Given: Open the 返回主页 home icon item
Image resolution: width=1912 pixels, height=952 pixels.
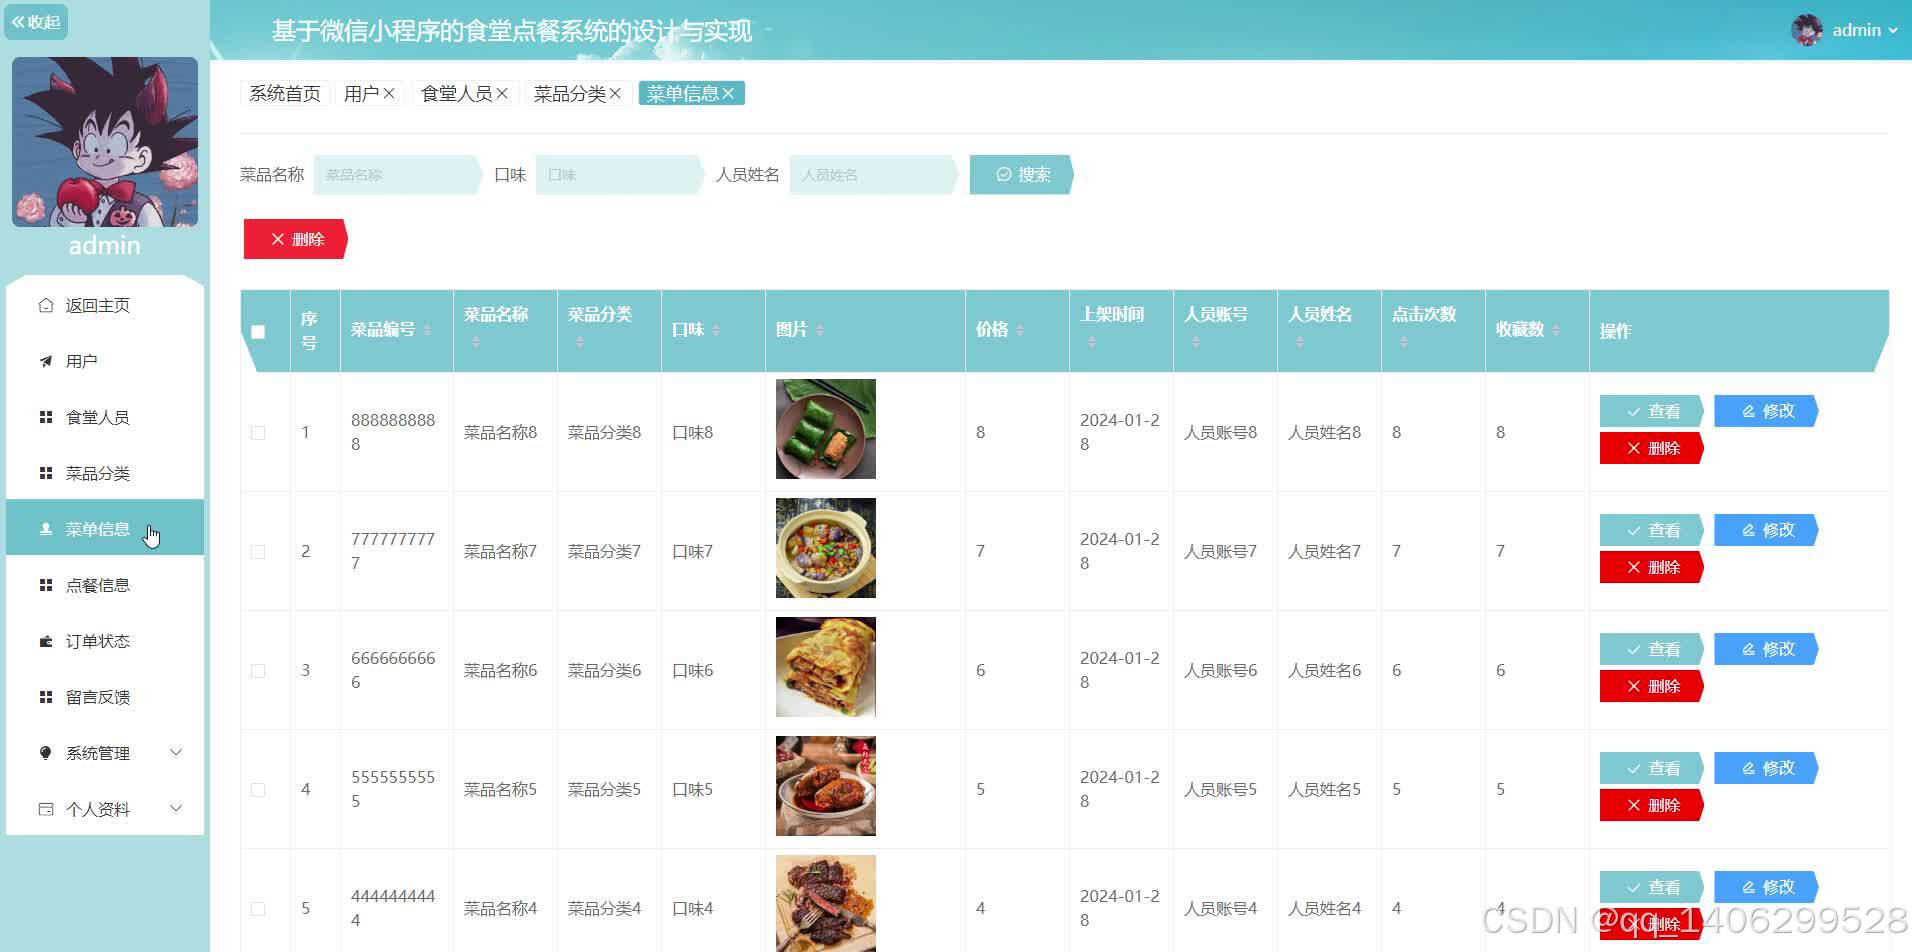Looking at the screenshot, I should [105, 305].
